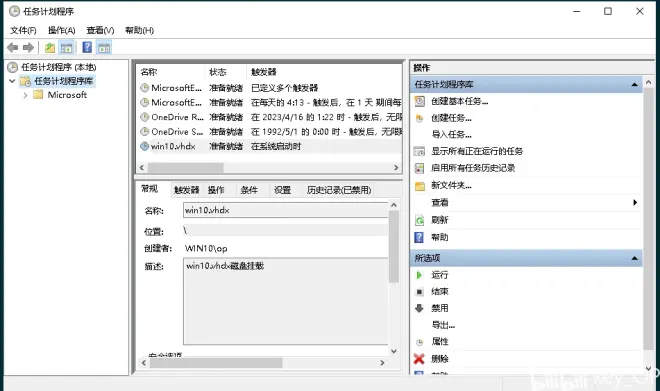This screenshot has width=660, height=391.
Task: Collapse the 任务计划程序库 actions section
Action: click(x=635, y=85)
